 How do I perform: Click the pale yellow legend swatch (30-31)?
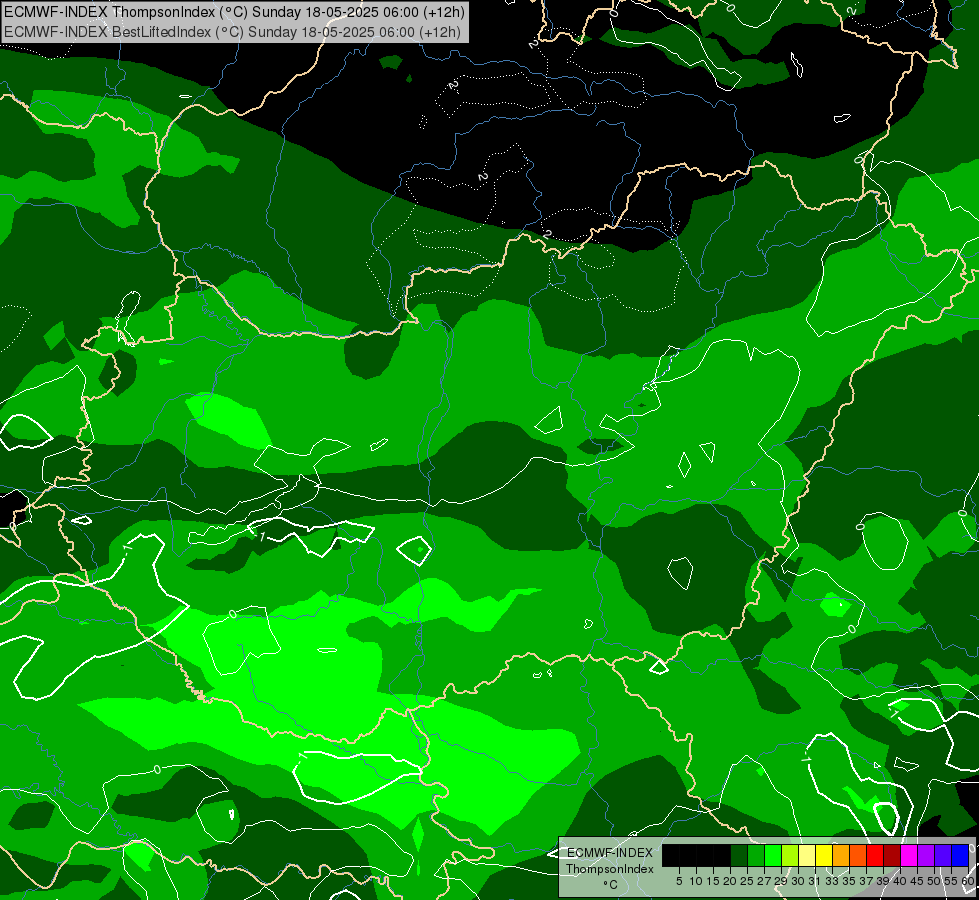tap(807, 856)
